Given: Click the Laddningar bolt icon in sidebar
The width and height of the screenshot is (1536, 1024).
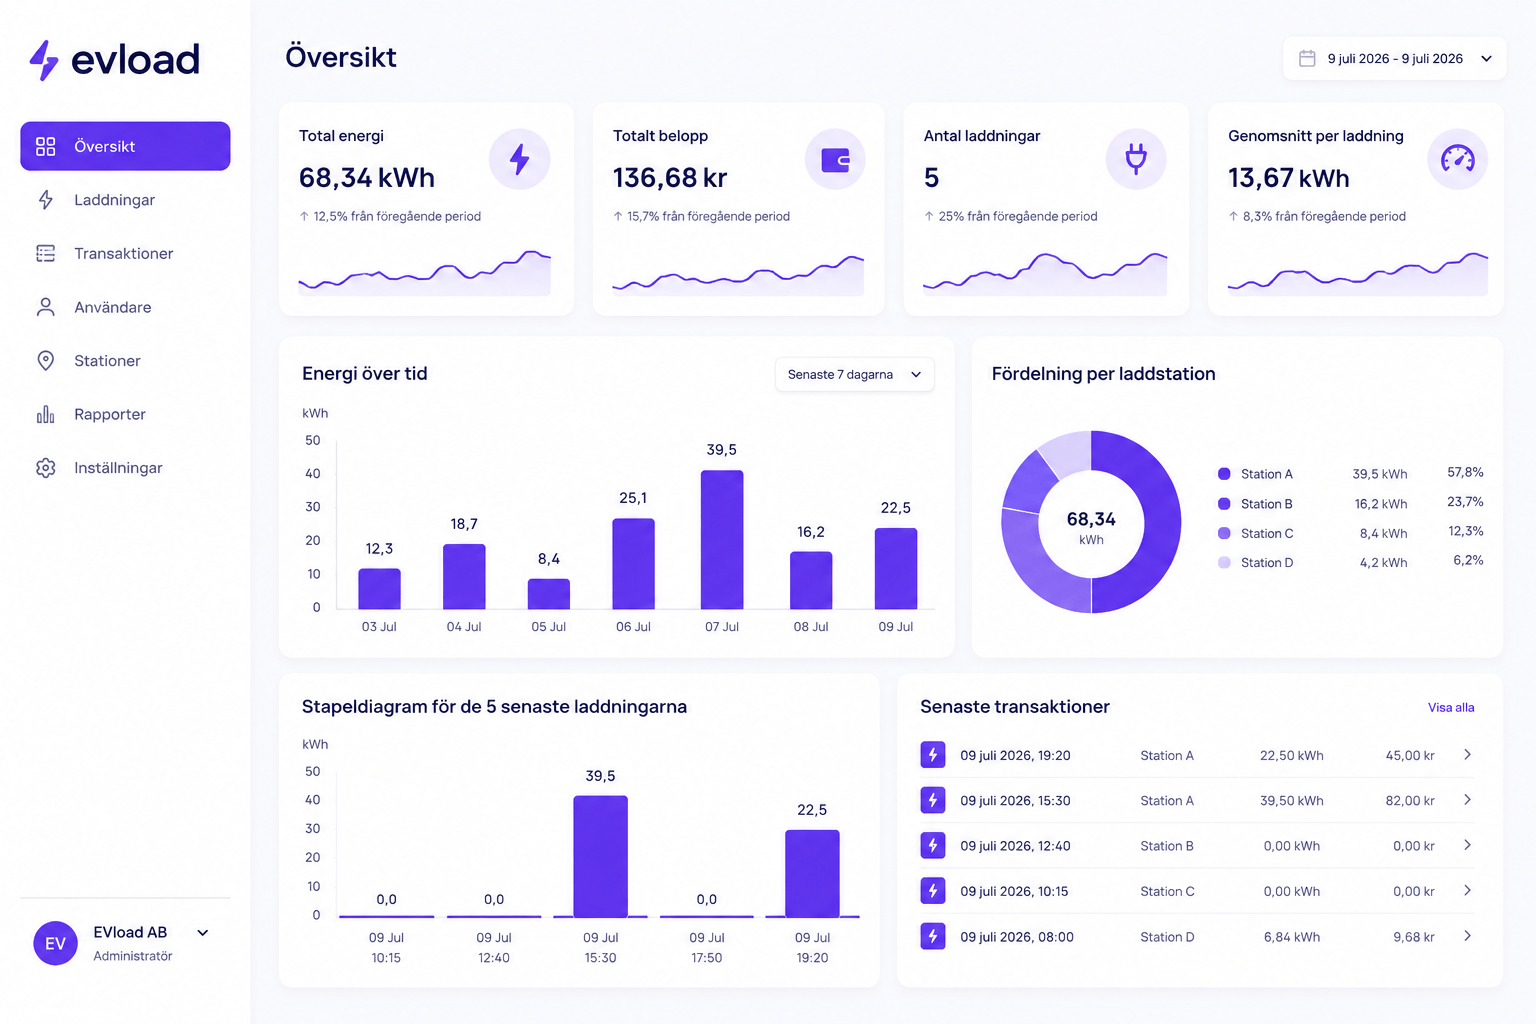Looking at the screenshot, I should point(46,200).
